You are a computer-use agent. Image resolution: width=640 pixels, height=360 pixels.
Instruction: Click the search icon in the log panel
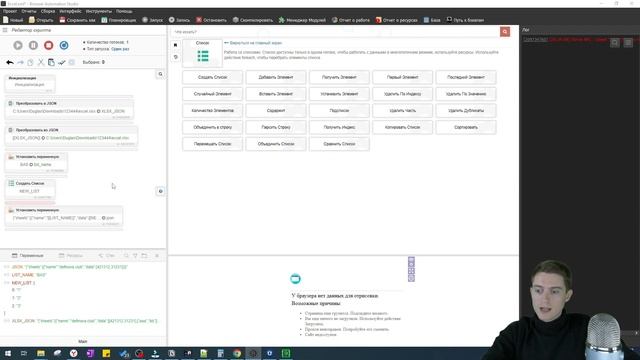pos(615,42)
